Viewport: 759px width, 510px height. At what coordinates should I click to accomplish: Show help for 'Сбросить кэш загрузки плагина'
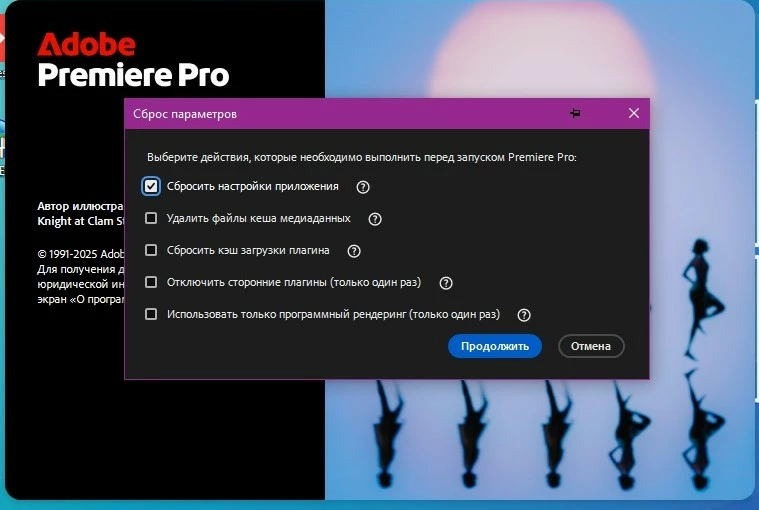[354, 251]
